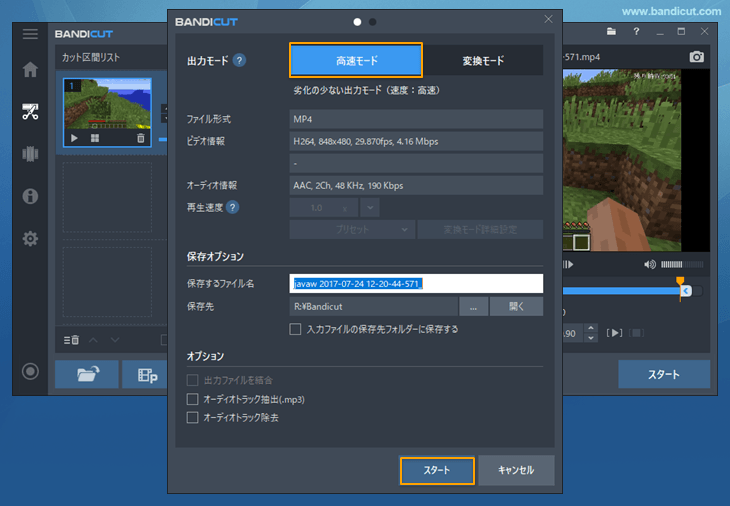This screenshot has height=506, width=730.
Task: Select the first page dot indicator
Action: pyautogui.click(x=357, y=22)
